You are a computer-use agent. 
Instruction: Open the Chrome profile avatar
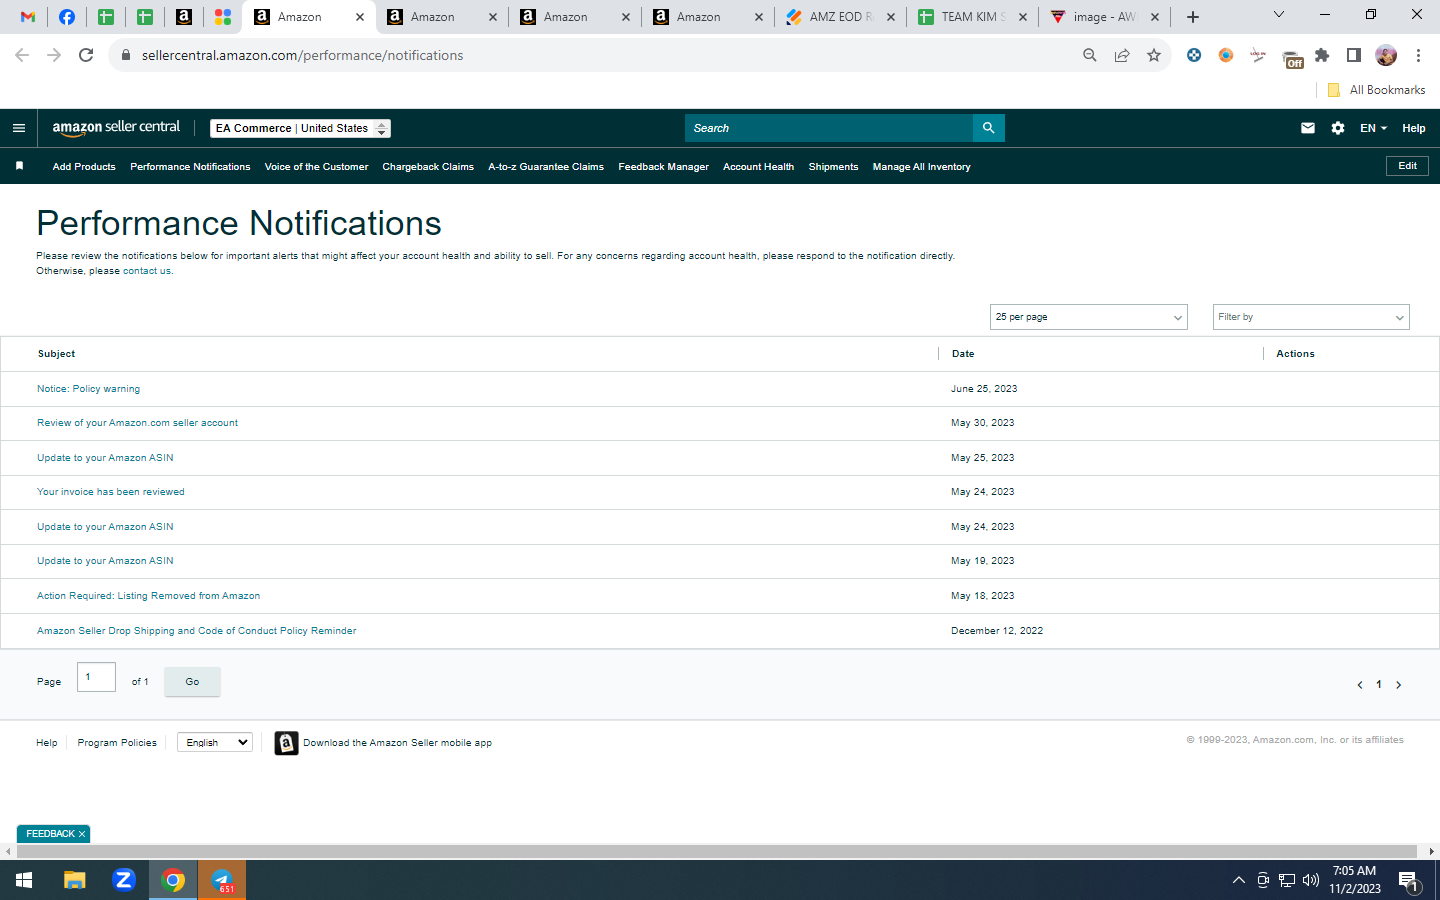1386,55
